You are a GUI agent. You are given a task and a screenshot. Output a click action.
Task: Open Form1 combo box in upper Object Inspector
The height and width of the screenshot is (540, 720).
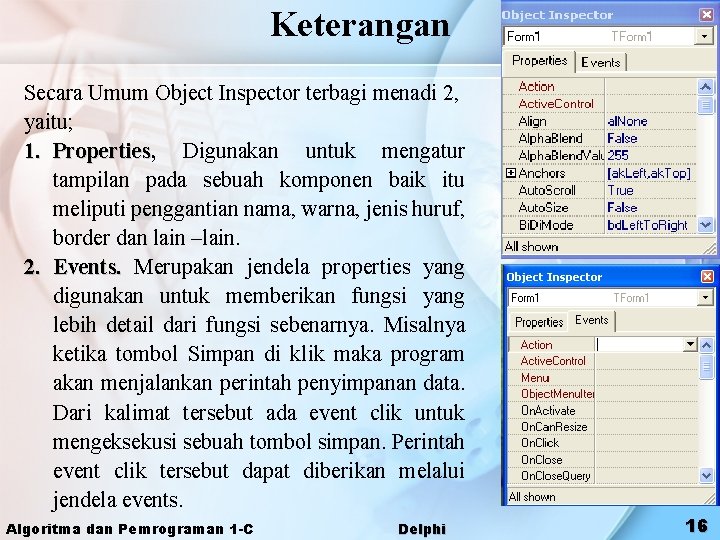(704, 36)
